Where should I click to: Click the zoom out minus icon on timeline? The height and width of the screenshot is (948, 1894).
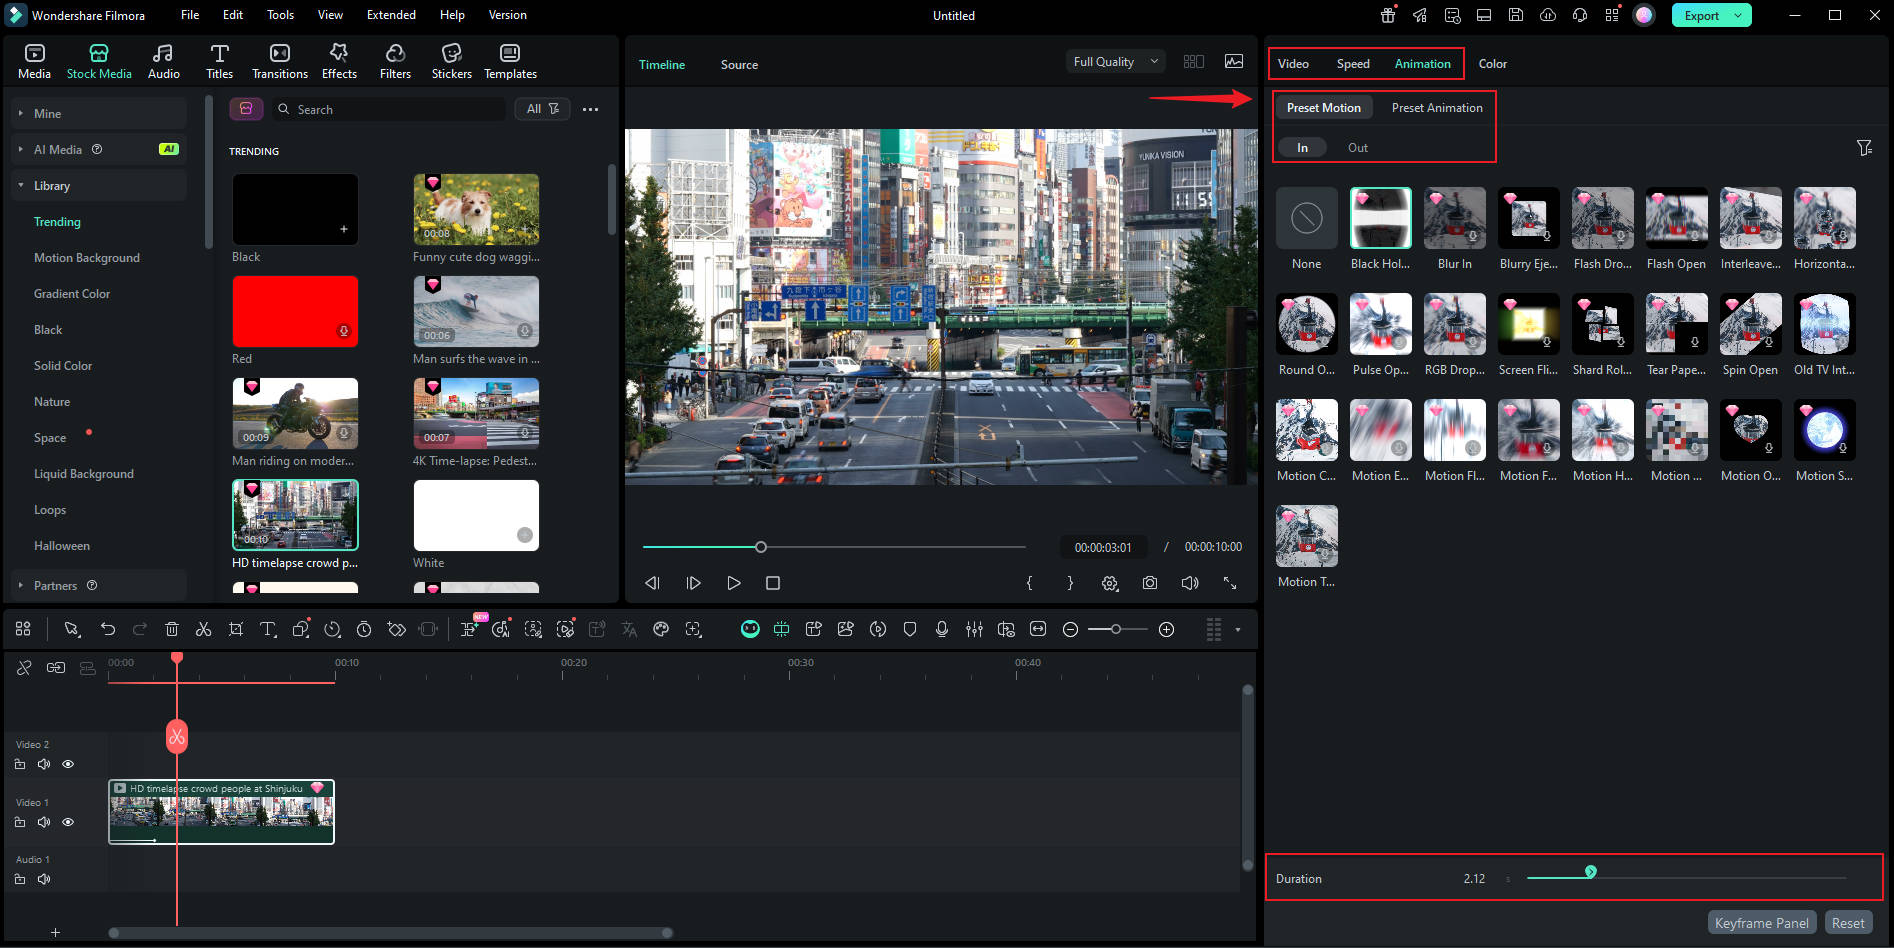[1070, 629]
